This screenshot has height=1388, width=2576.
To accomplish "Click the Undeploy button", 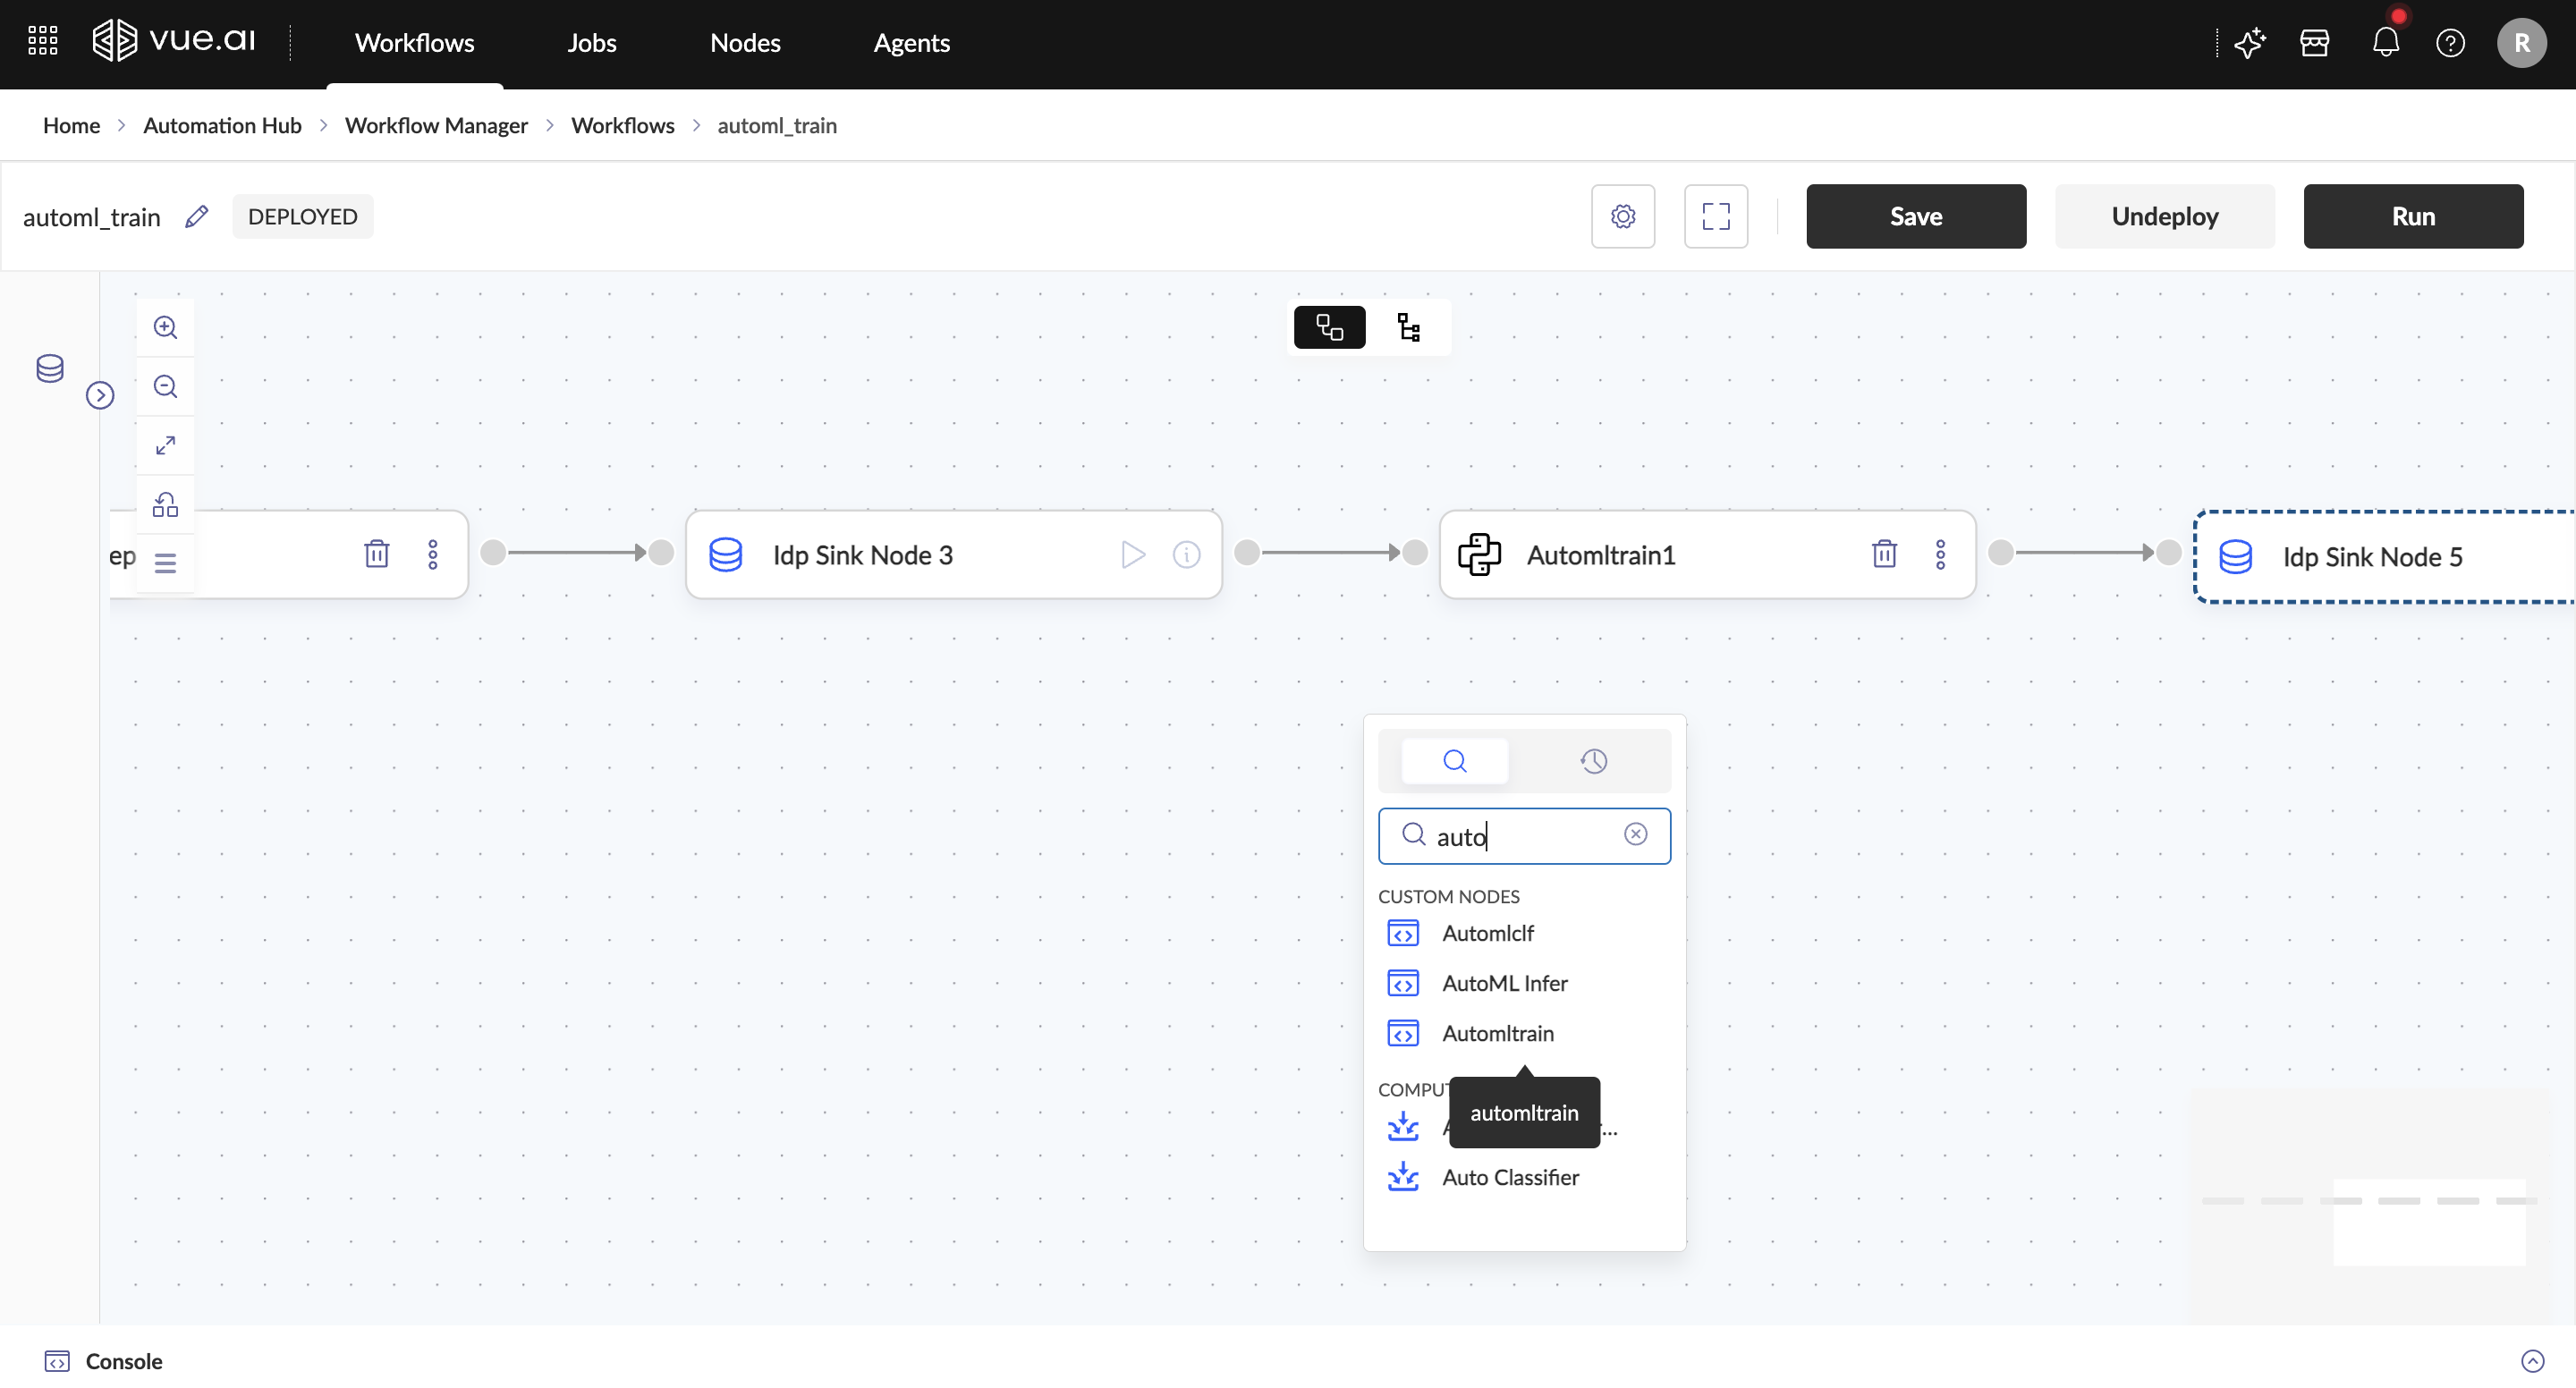I will (2165, 216).
